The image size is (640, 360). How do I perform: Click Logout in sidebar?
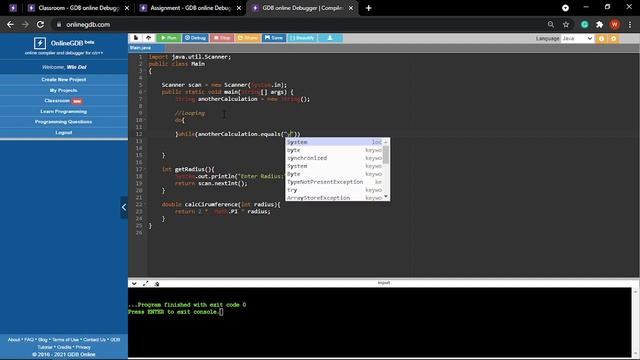[x=64, y=133]
